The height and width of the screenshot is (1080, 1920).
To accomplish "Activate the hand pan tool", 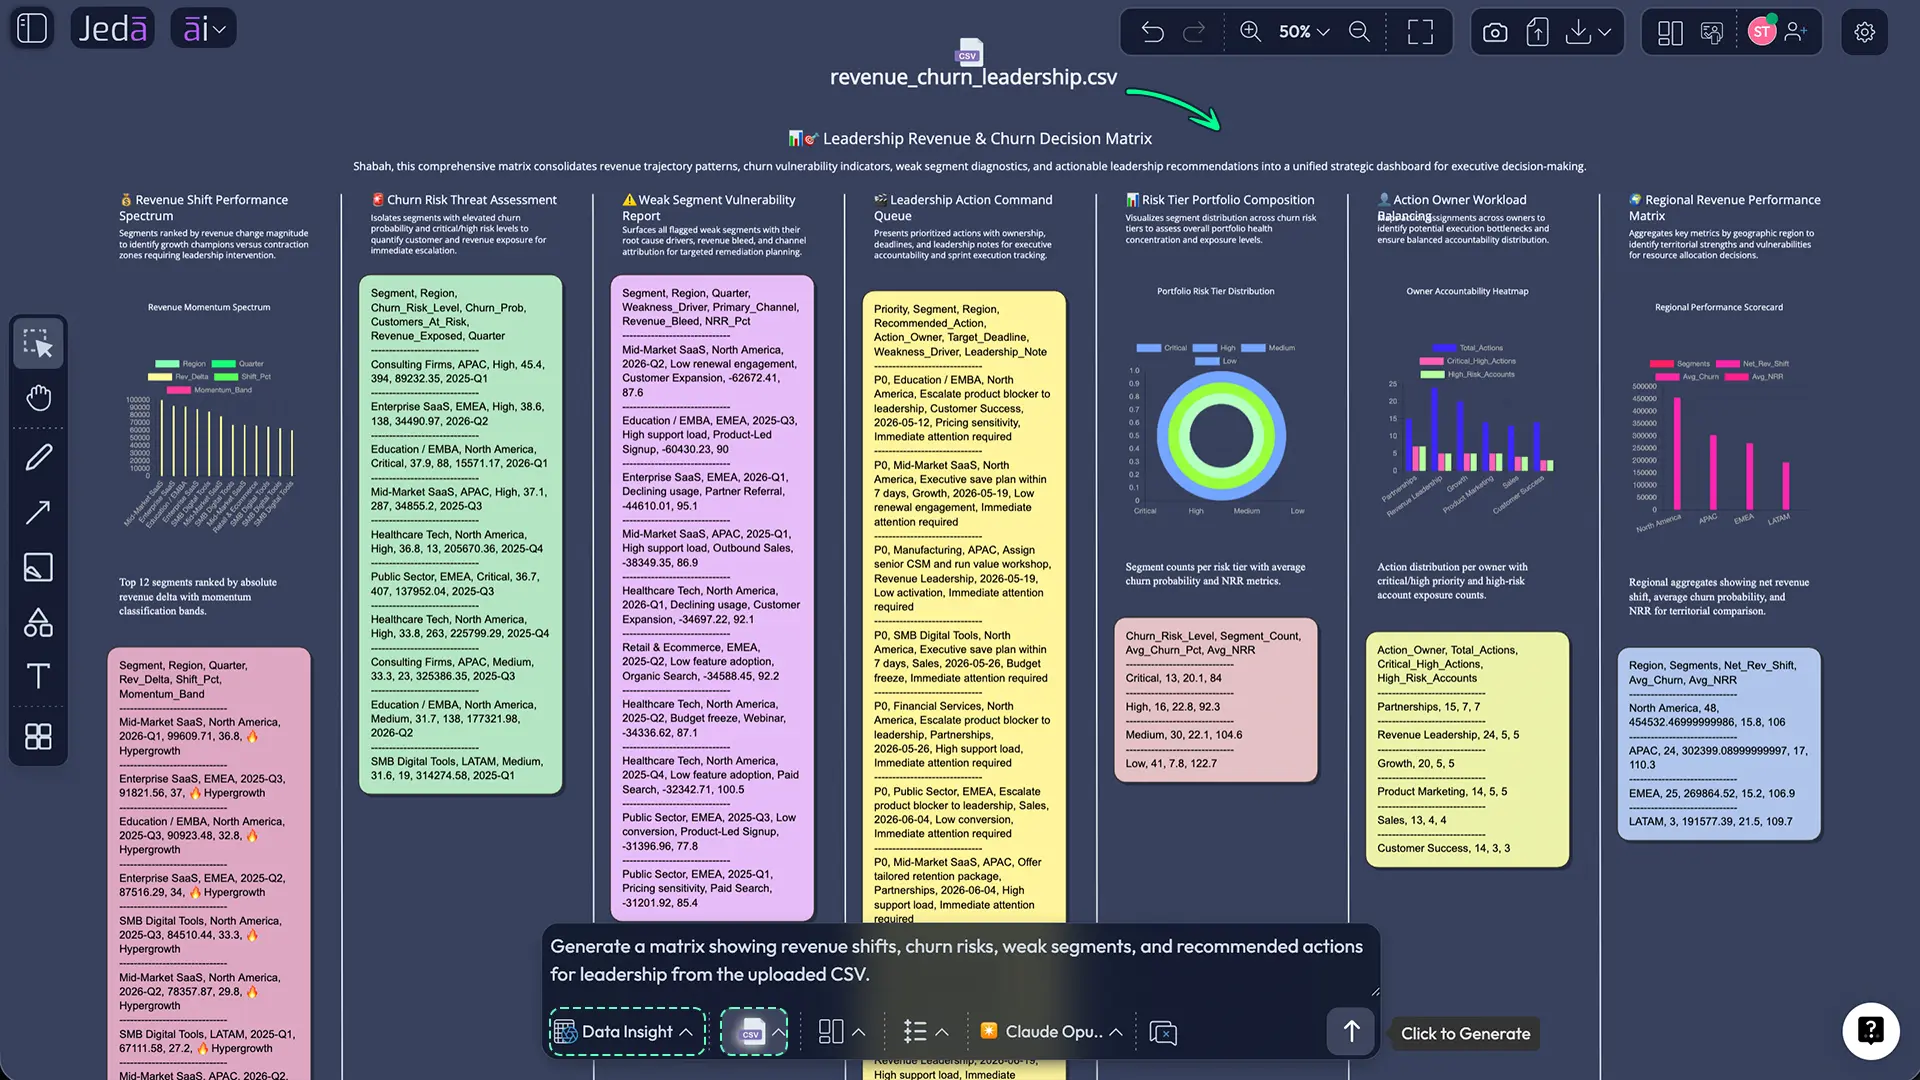I will coord(38,398).
